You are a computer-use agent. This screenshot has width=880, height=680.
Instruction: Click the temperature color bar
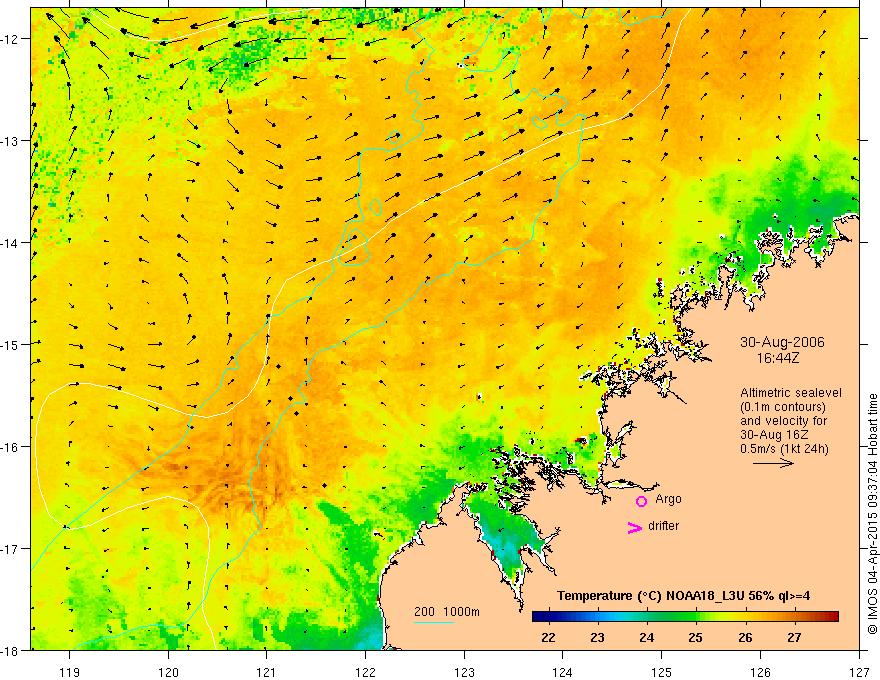pyautogui.click(x=685, y=617)
